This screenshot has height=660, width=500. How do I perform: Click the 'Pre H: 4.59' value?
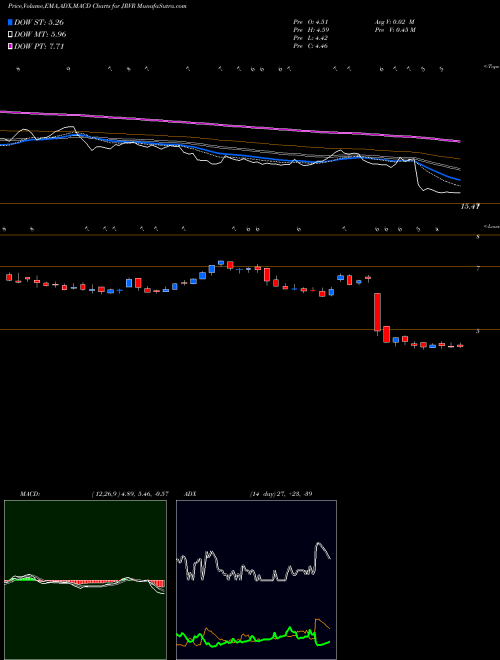(x=311, y=30)
